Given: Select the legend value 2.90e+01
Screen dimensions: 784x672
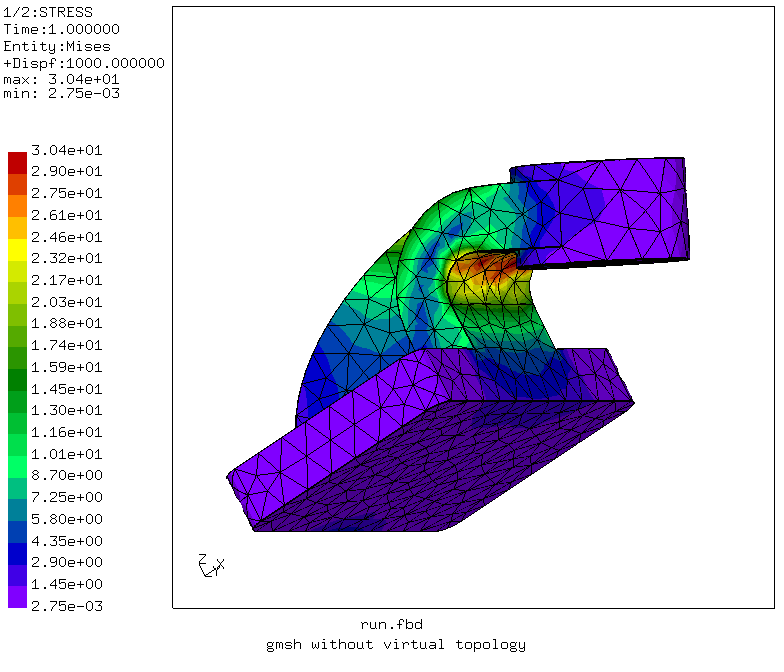Looking at the screenshot, I should tap(66, 172).
